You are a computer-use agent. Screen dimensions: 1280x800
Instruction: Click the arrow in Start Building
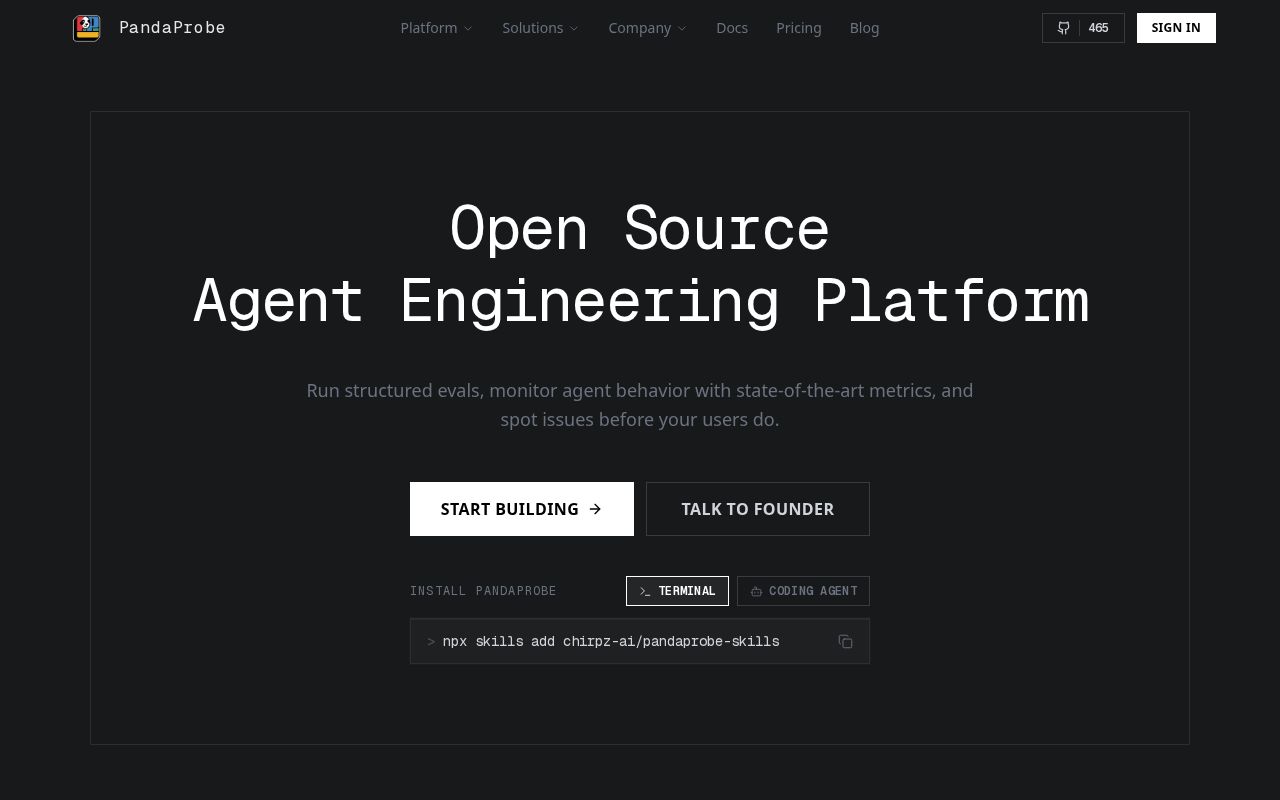coord(595,509)
